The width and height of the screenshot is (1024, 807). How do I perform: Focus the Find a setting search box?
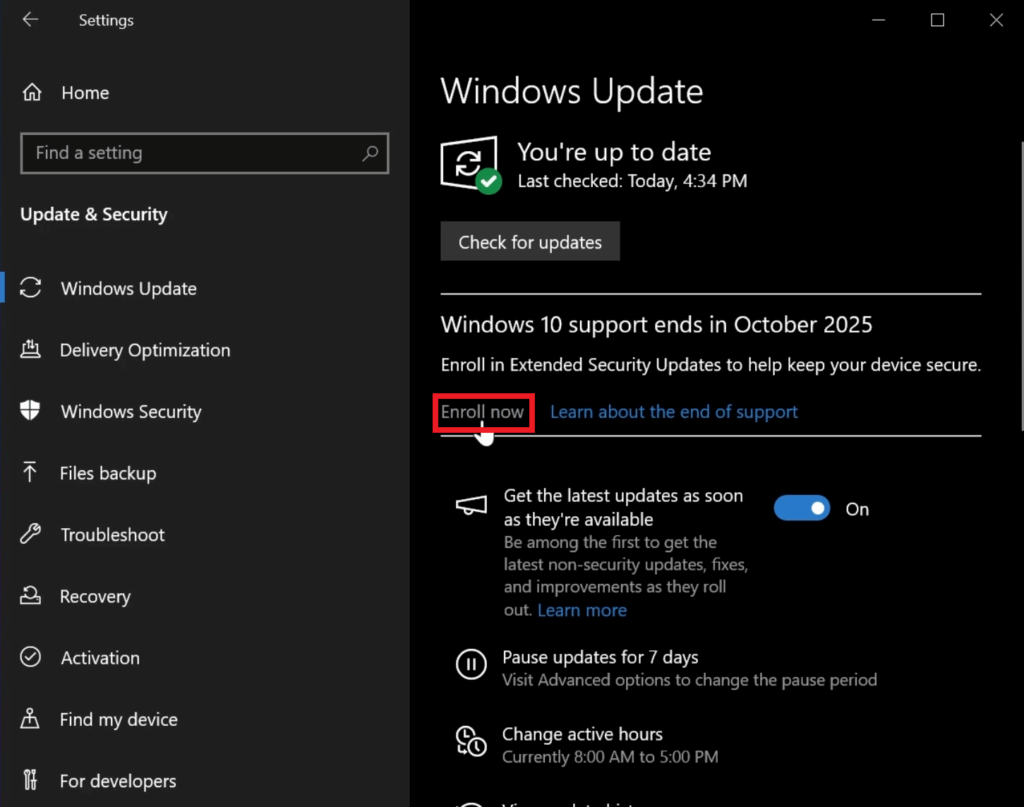tap(190, 154)
